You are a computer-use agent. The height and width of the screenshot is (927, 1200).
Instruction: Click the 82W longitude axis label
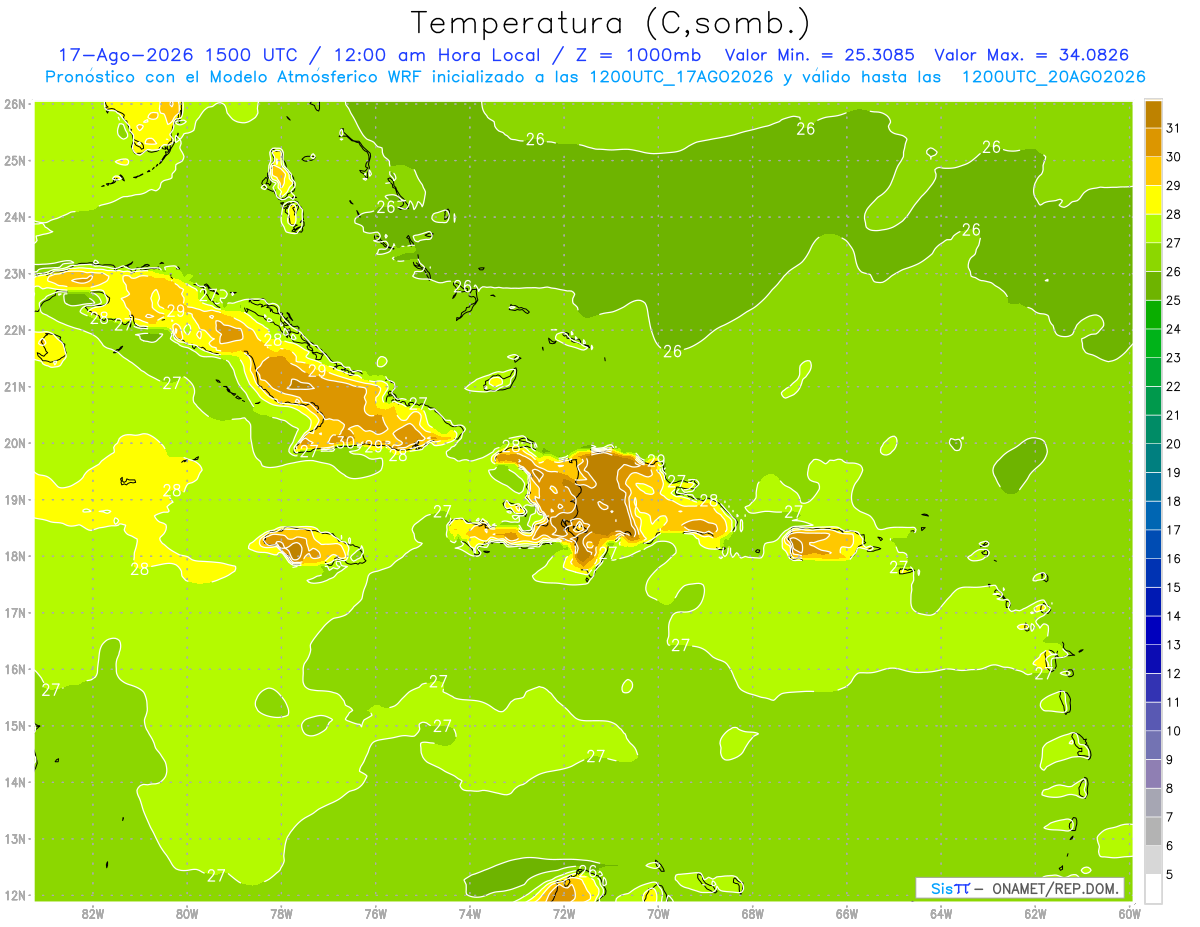point(92,913)
